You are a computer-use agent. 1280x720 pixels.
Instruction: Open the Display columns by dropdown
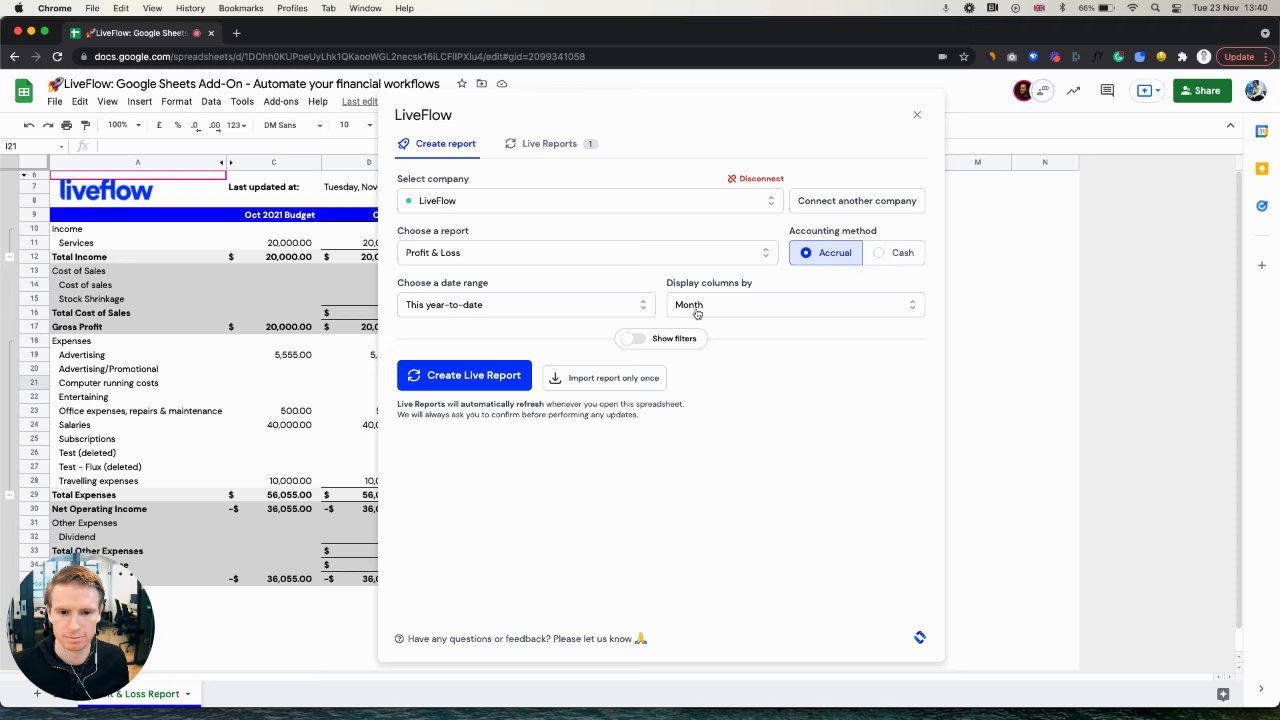point(796,305)
